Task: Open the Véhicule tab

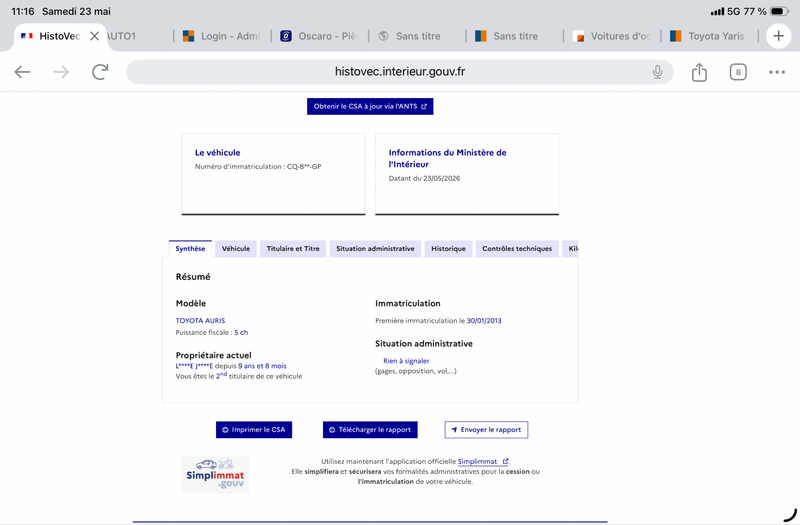Action: (x=236, y=248)
